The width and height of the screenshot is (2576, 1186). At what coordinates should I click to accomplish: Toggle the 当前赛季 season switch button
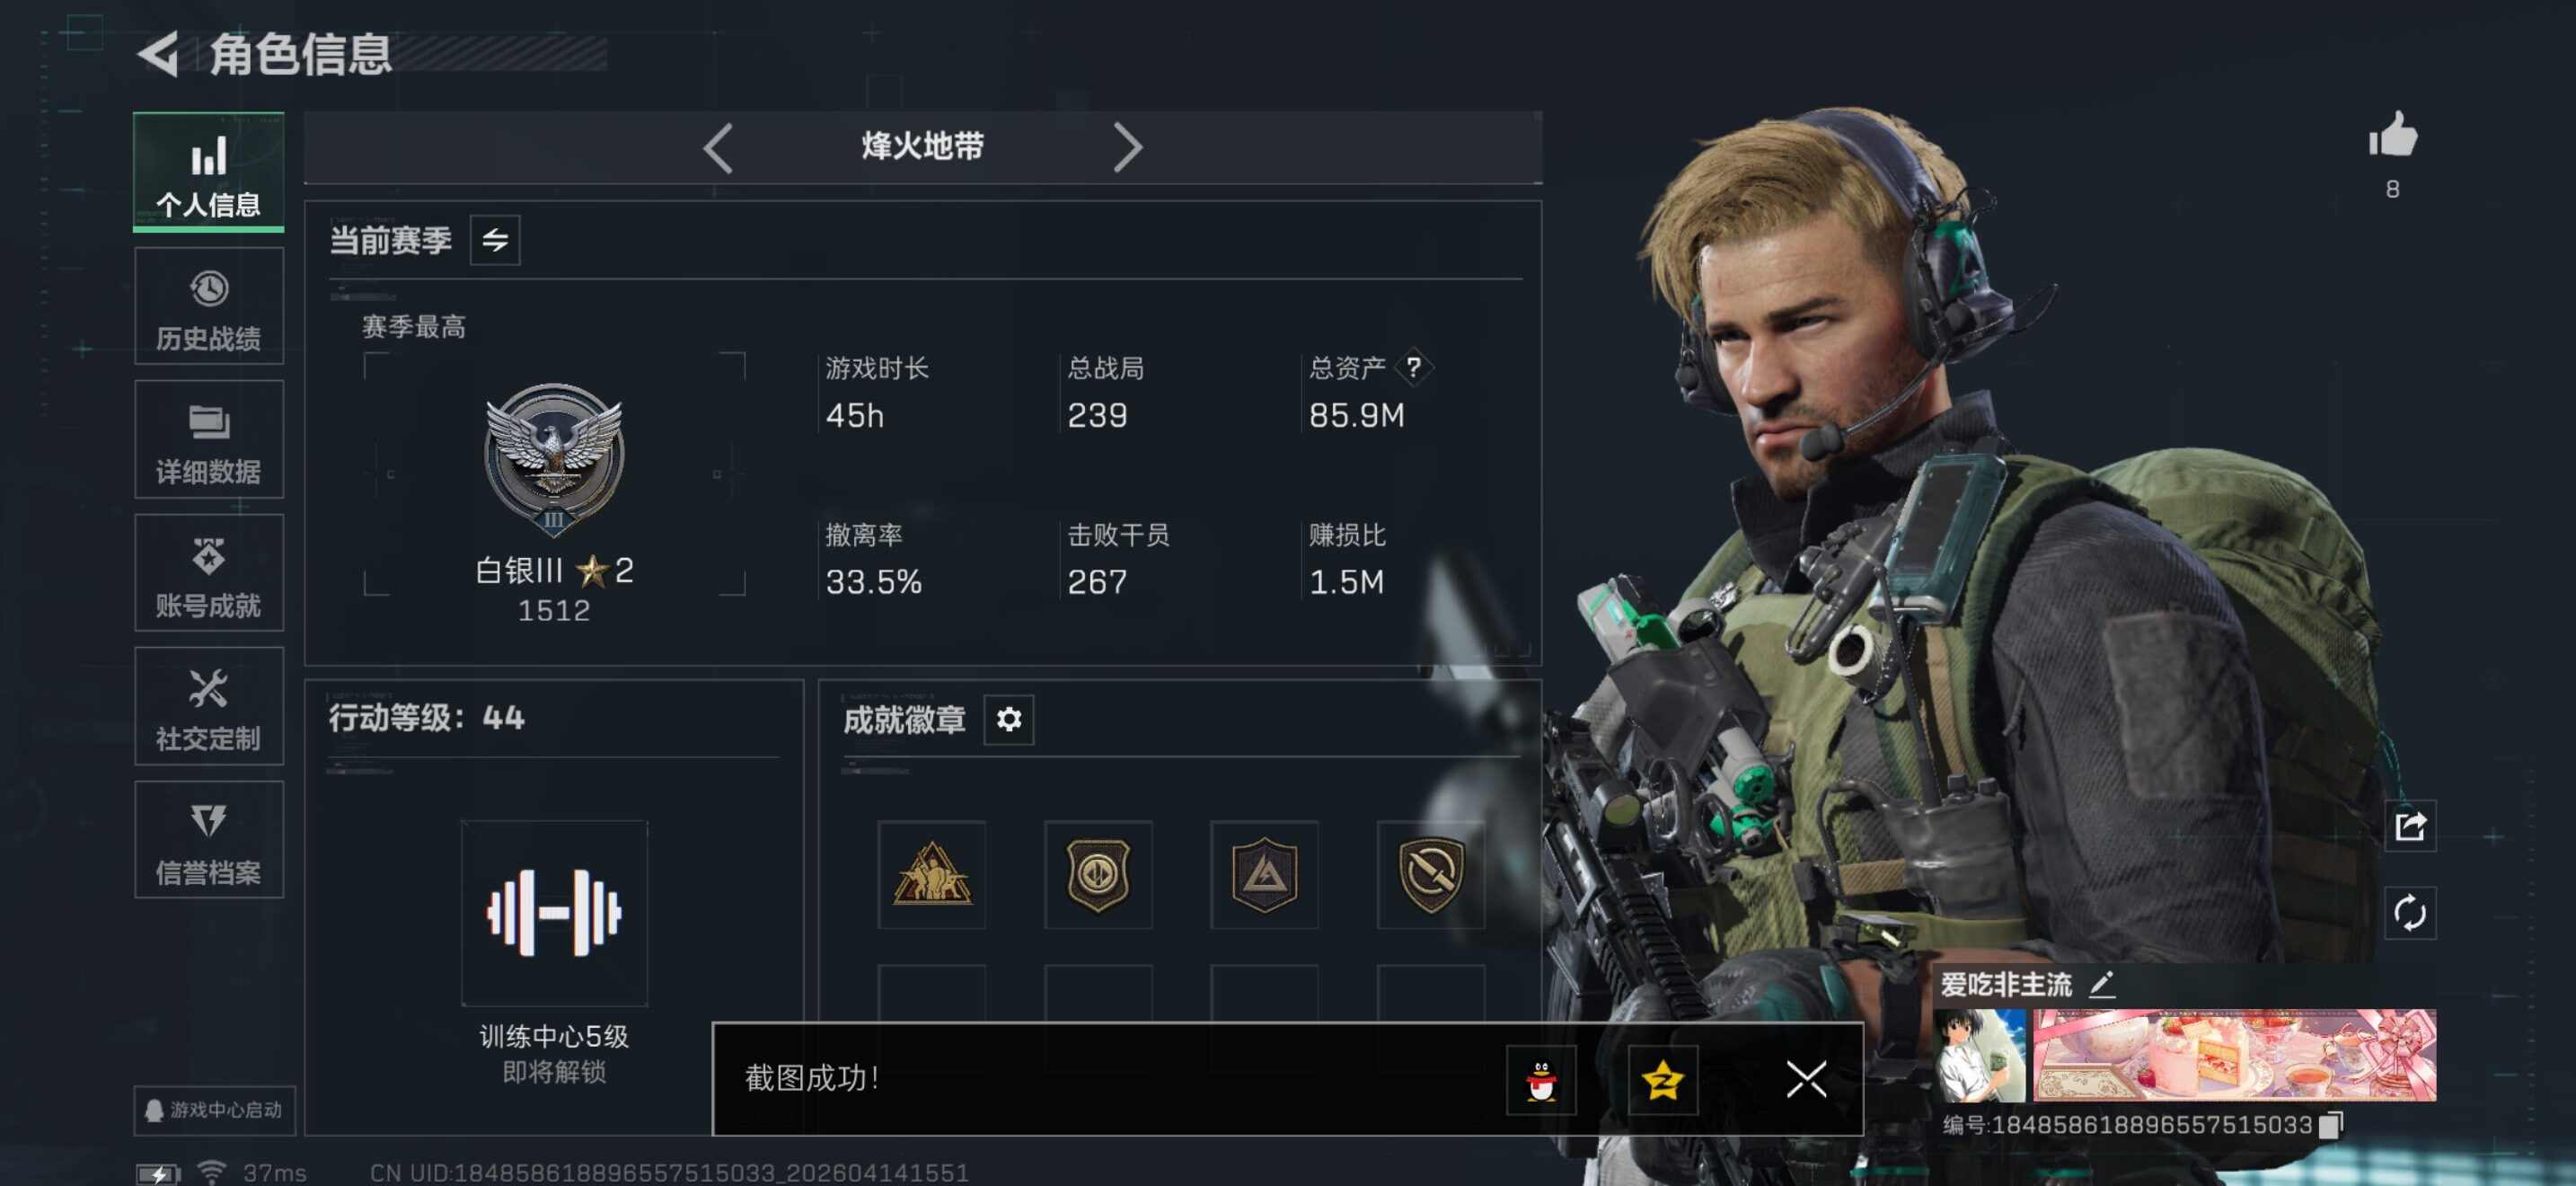[495, 240]
